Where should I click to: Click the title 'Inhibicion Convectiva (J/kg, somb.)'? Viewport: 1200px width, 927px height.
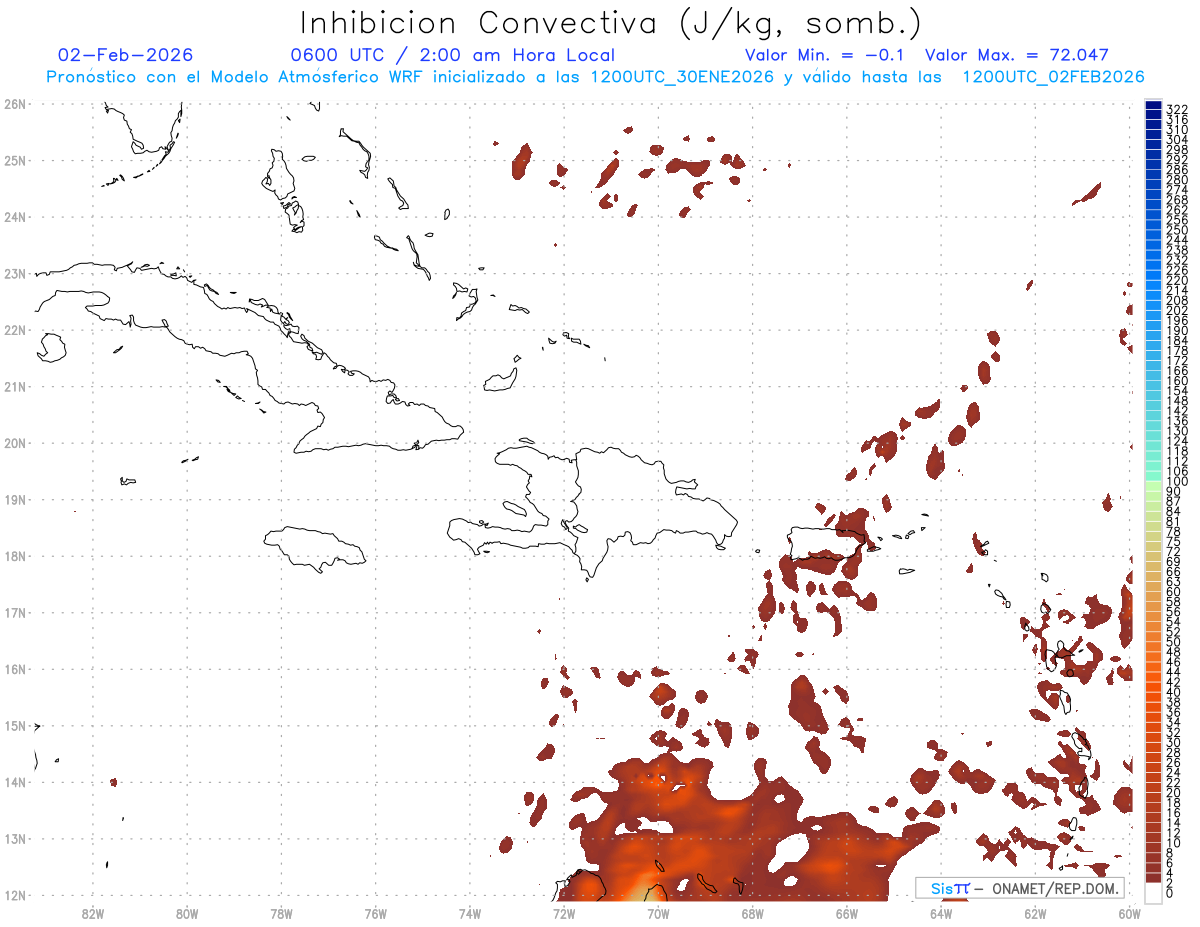[x=611, y=22]
